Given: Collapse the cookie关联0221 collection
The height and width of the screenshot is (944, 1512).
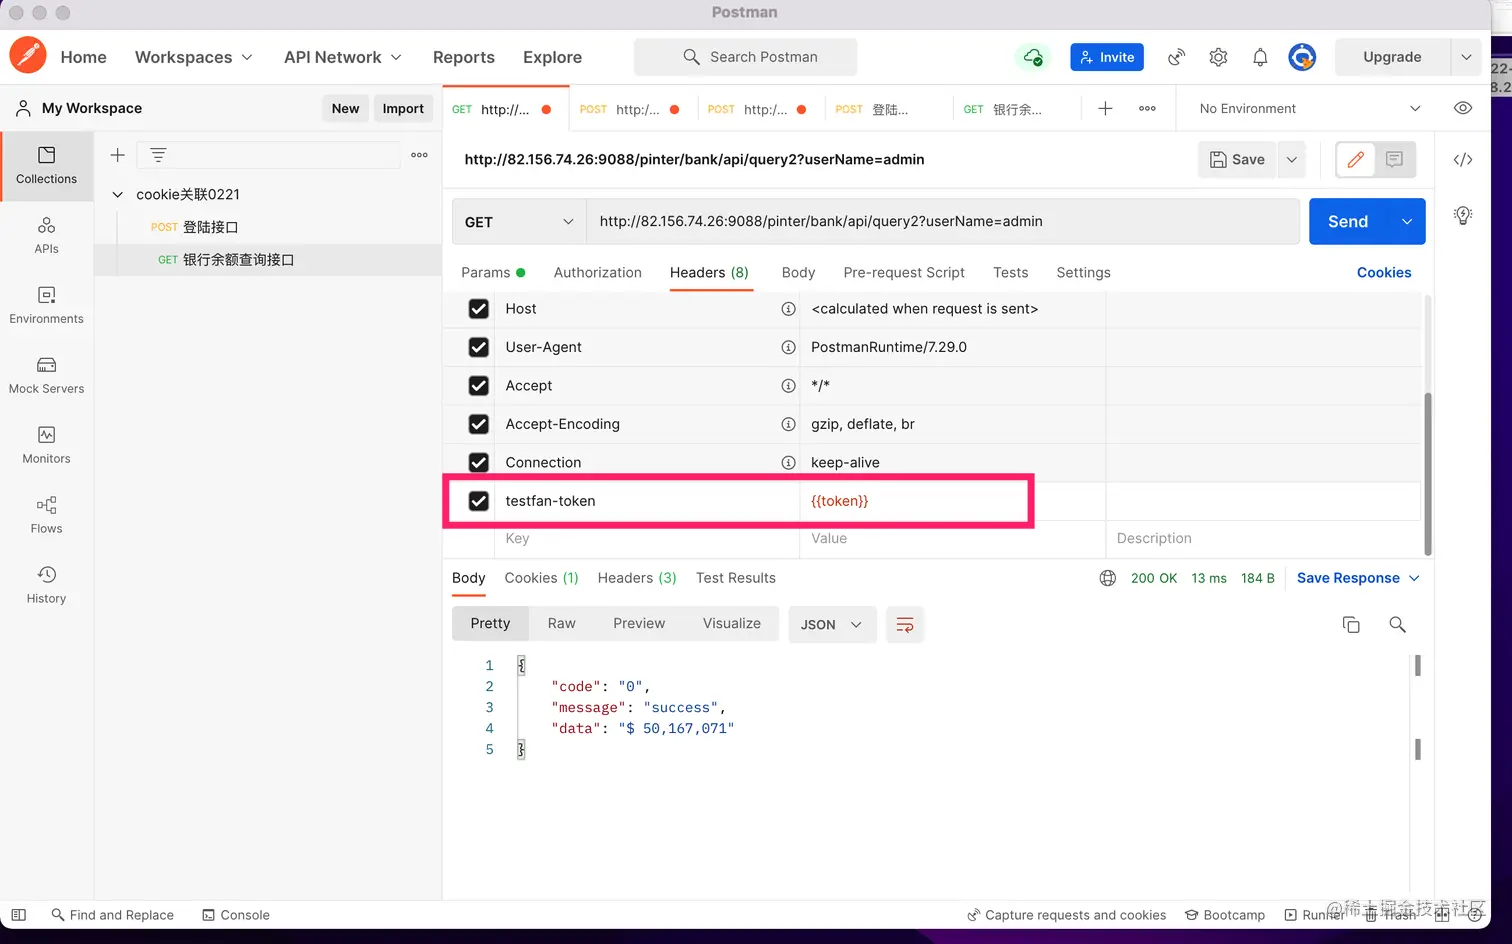Looking at the screenshot, I should pyautogui.click(x=117, y=194).
